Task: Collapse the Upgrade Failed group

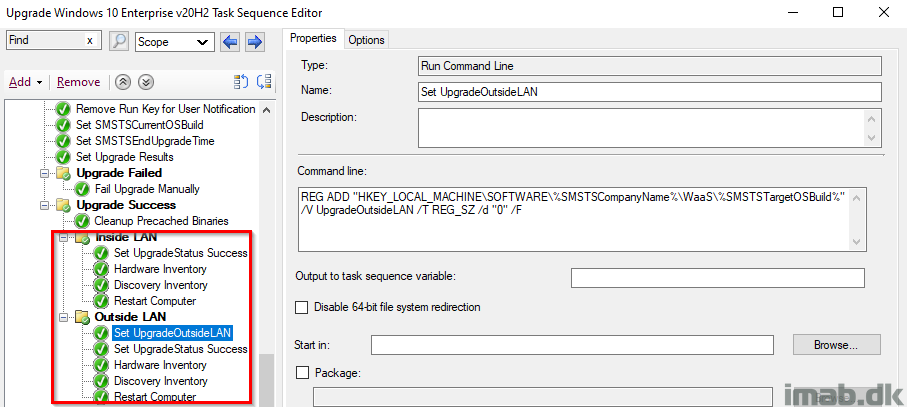Action: 44,173
